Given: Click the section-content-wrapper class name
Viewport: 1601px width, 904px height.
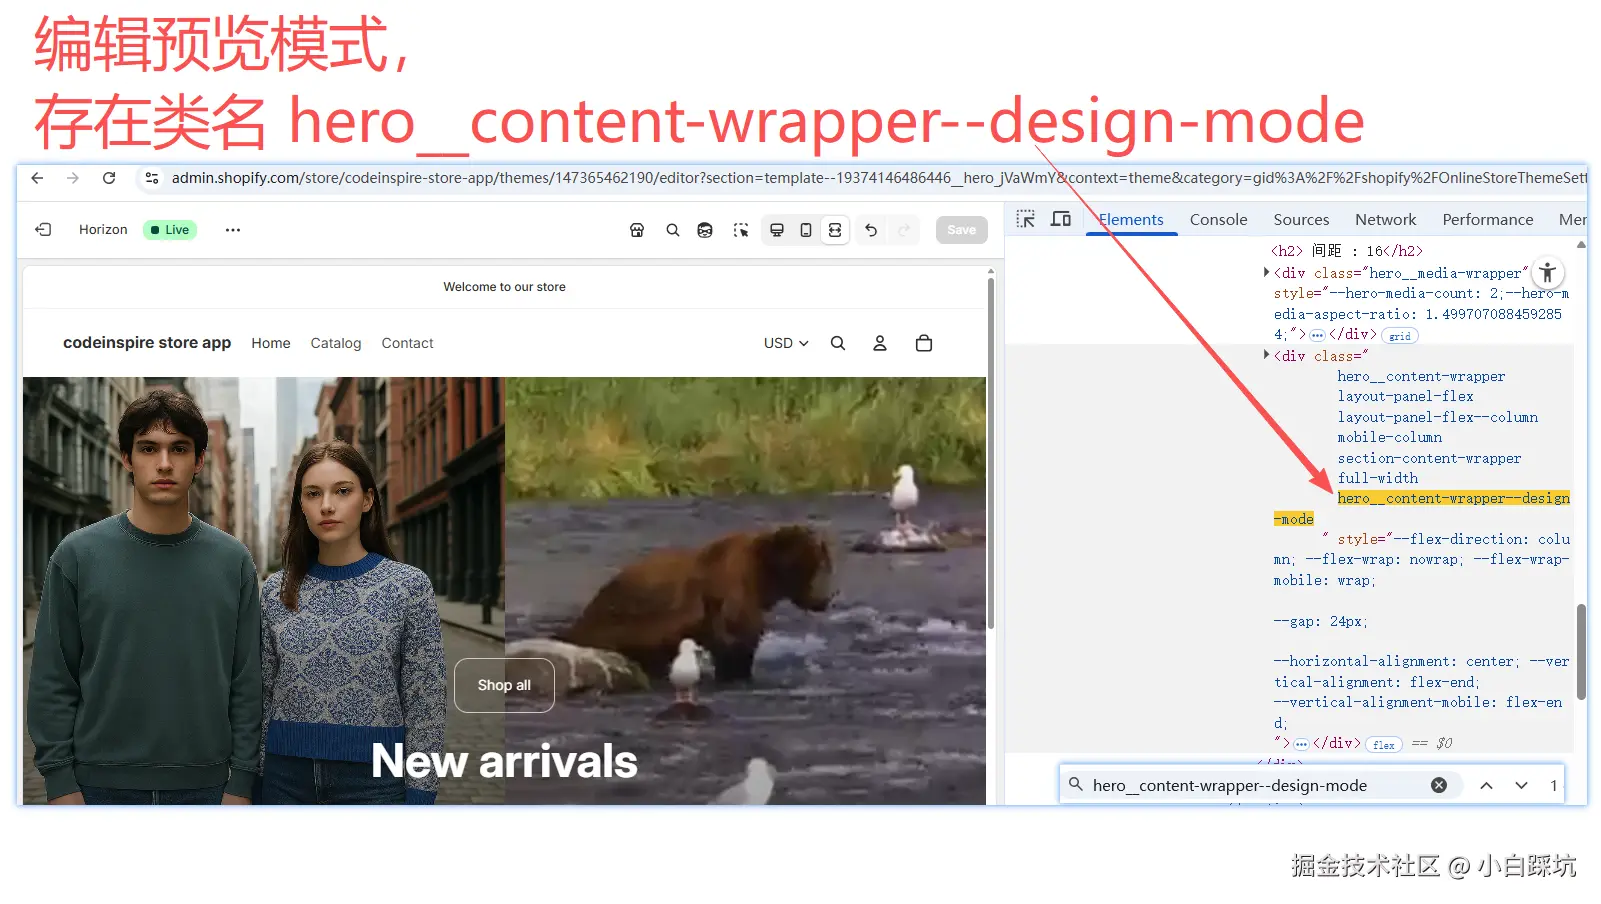Looking at the screenshot, I should click(1429, 458).
